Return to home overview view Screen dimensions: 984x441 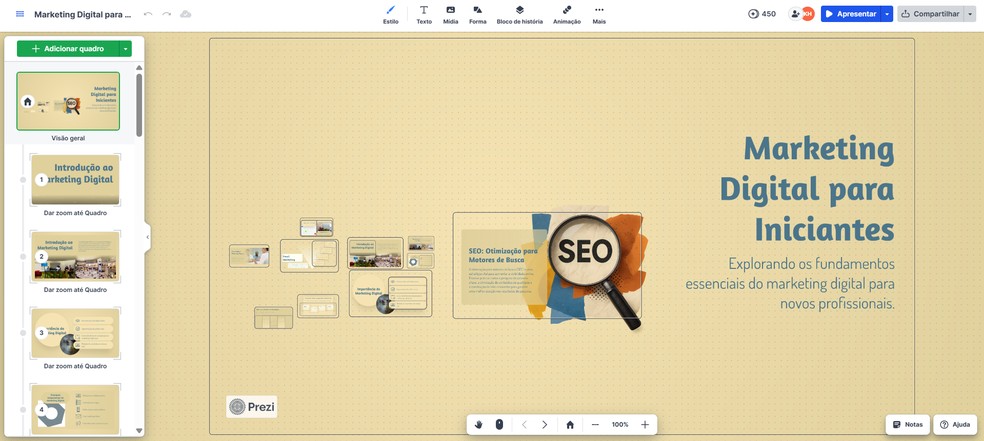click(x=570, y=425)
